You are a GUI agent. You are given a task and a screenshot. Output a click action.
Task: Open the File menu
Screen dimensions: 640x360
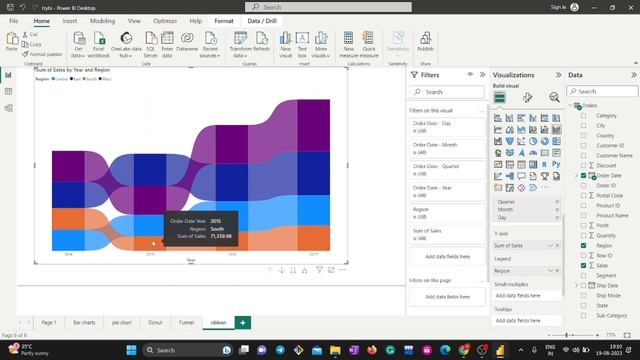[13, 21]
